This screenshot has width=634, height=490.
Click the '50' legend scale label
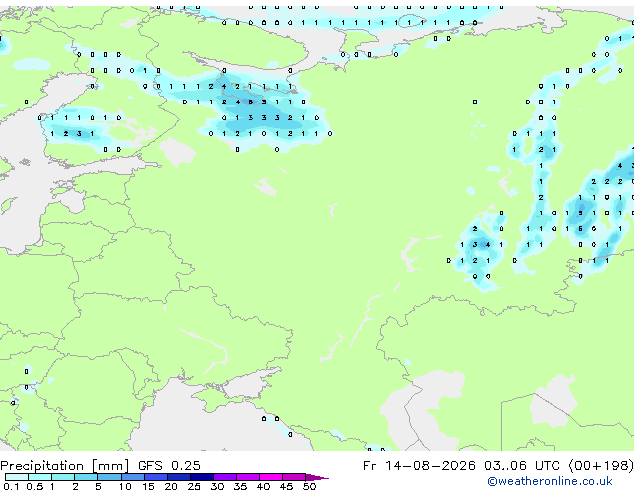tap(309, 486)
